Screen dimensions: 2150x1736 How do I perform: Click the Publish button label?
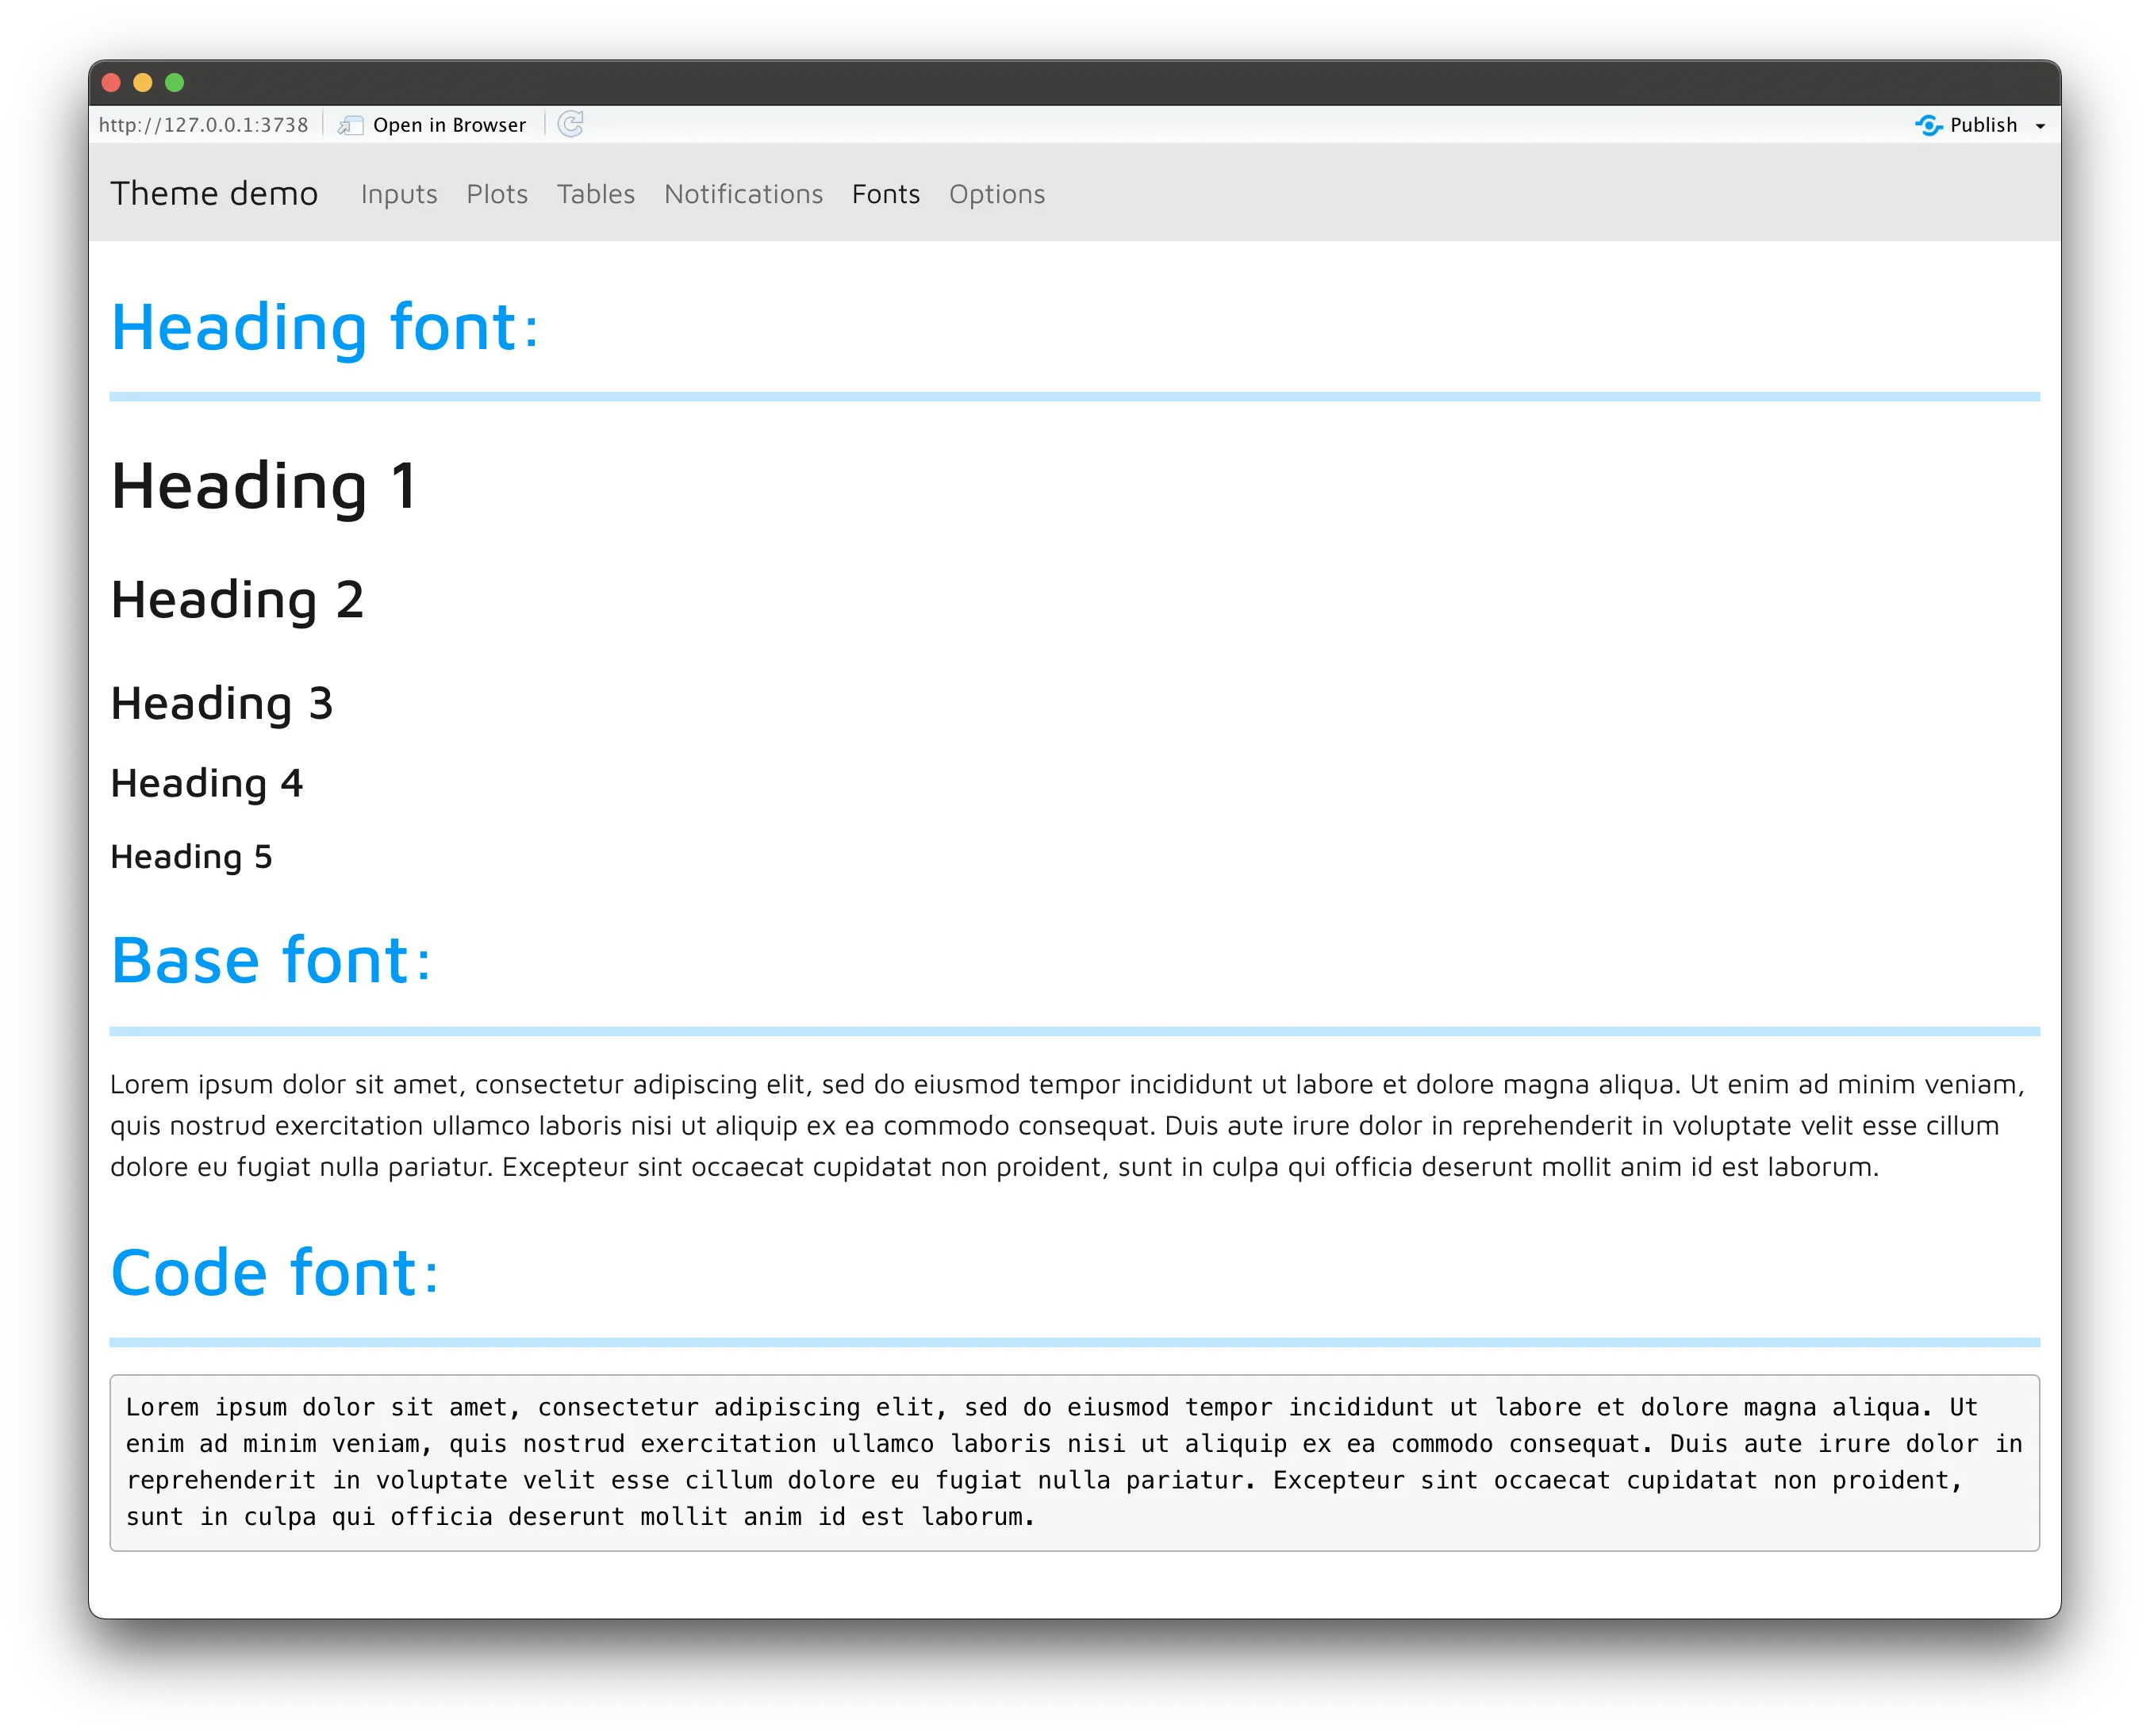(x=1983, y=125)
